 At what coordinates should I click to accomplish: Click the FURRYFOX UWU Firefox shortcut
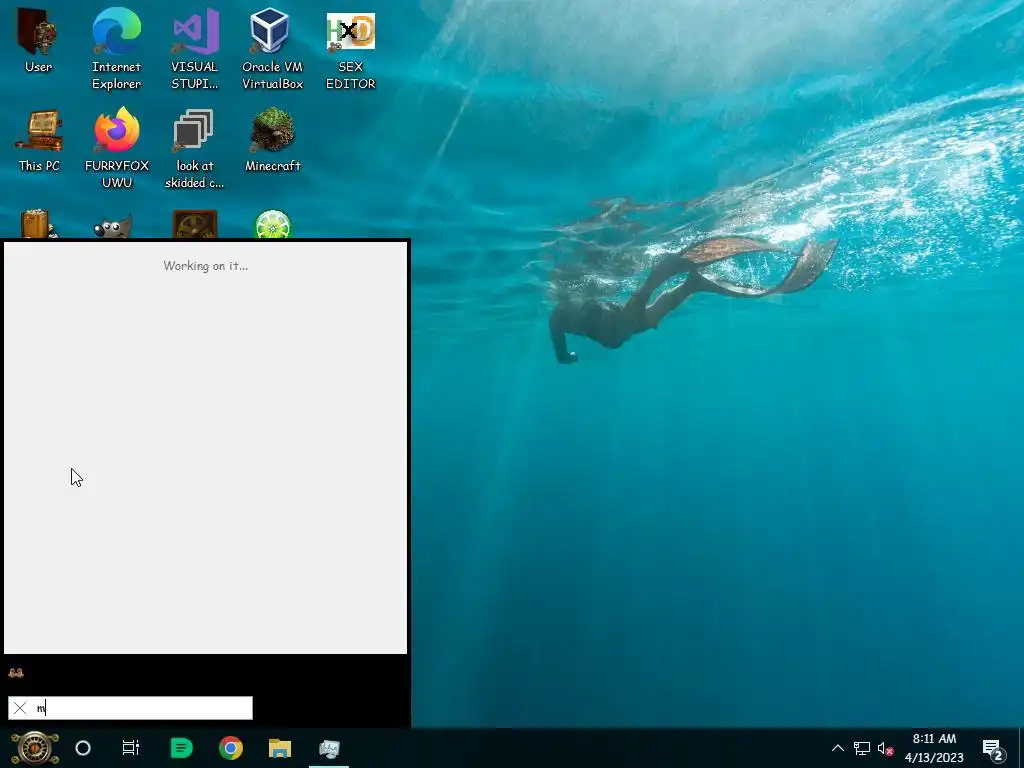coord(117,148)
